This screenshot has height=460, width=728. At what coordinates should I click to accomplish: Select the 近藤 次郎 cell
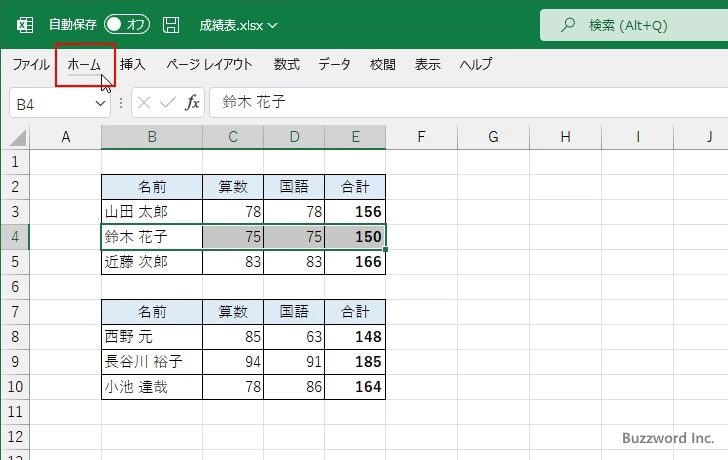(152, 262)
